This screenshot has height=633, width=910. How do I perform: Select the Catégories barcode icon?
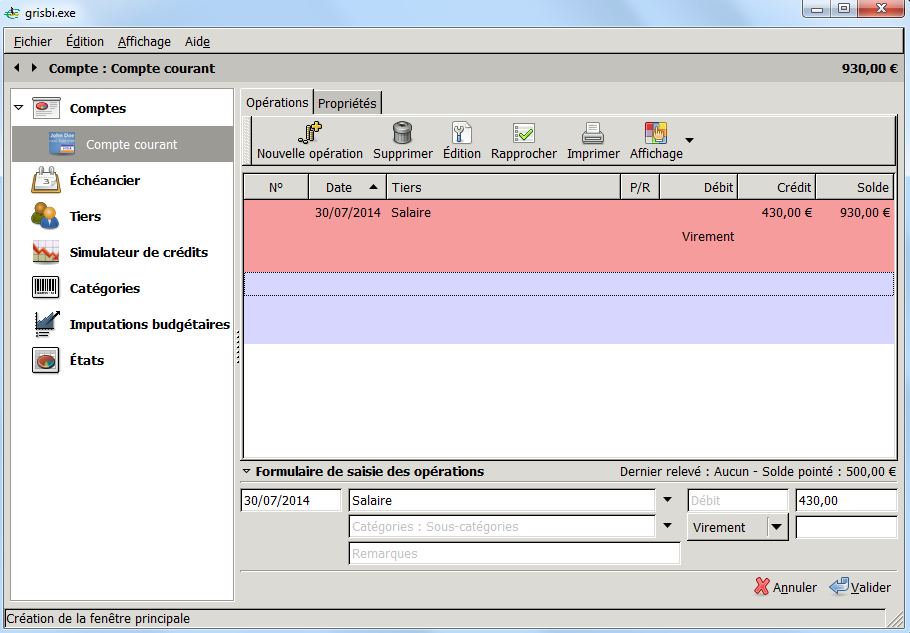[44, 288]
